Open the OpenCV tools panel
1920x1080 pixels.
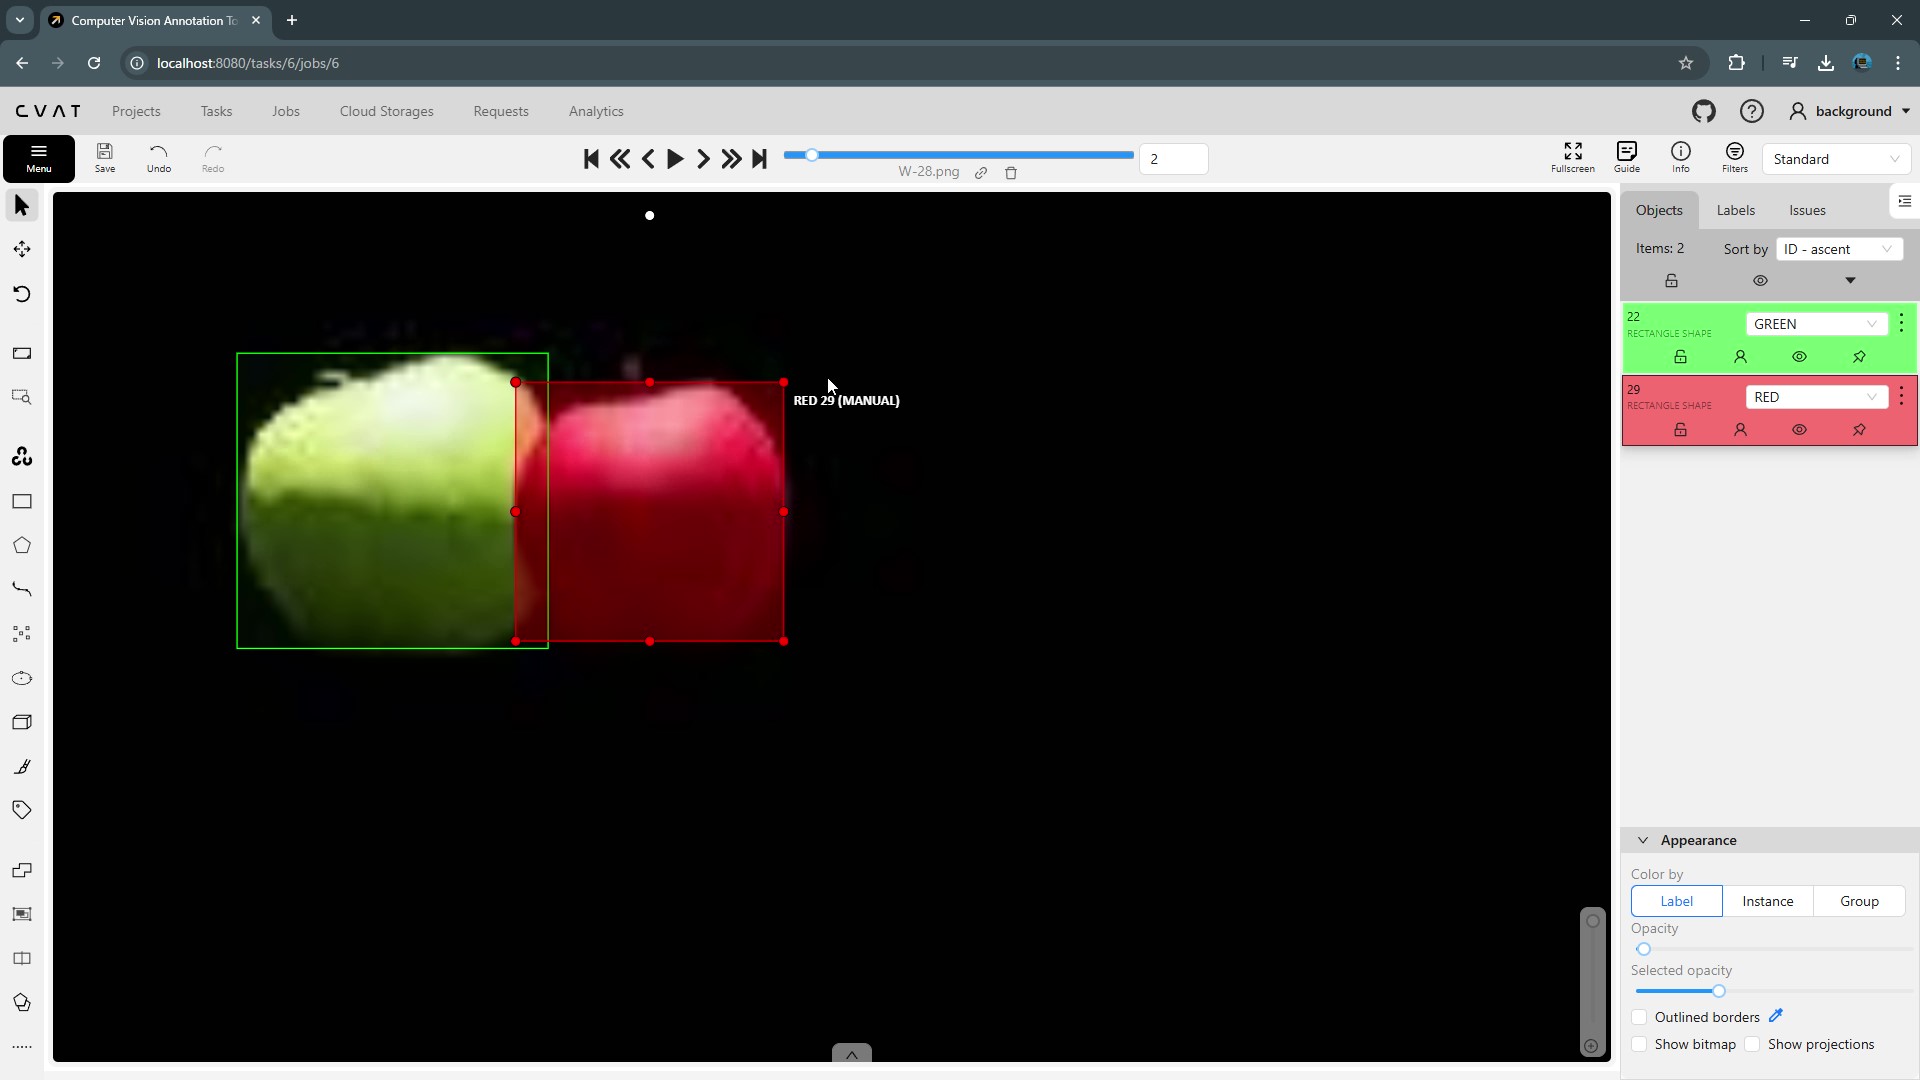[21, 456]
